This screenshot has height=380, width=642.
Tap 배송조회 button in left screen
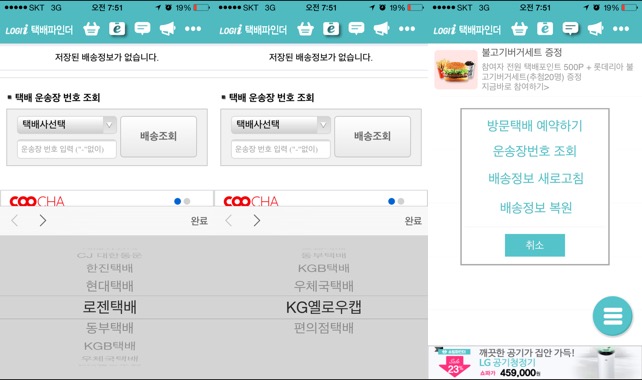click(158, 136)
